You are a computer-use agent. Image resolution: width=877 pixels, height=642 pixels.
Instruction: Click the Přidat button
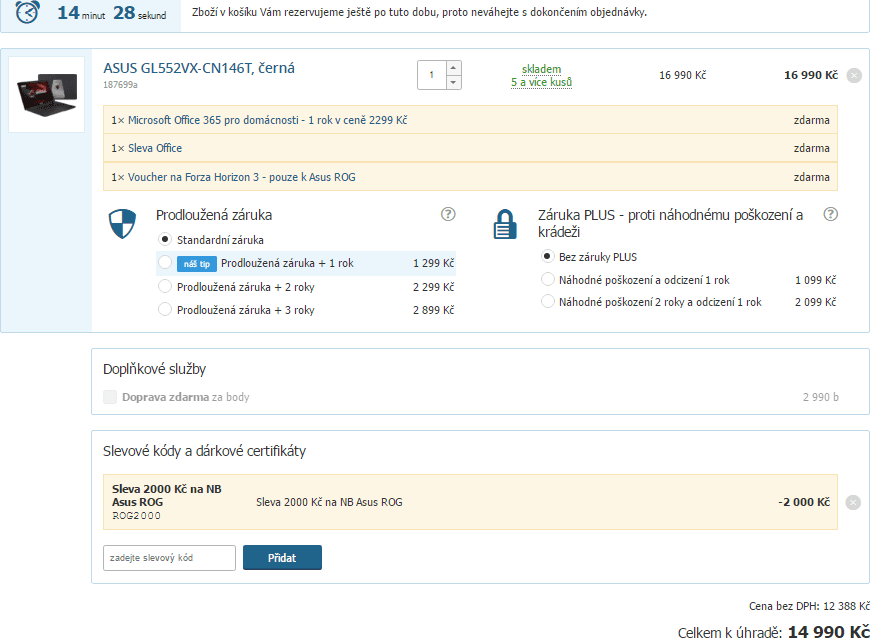click(282, 558)
